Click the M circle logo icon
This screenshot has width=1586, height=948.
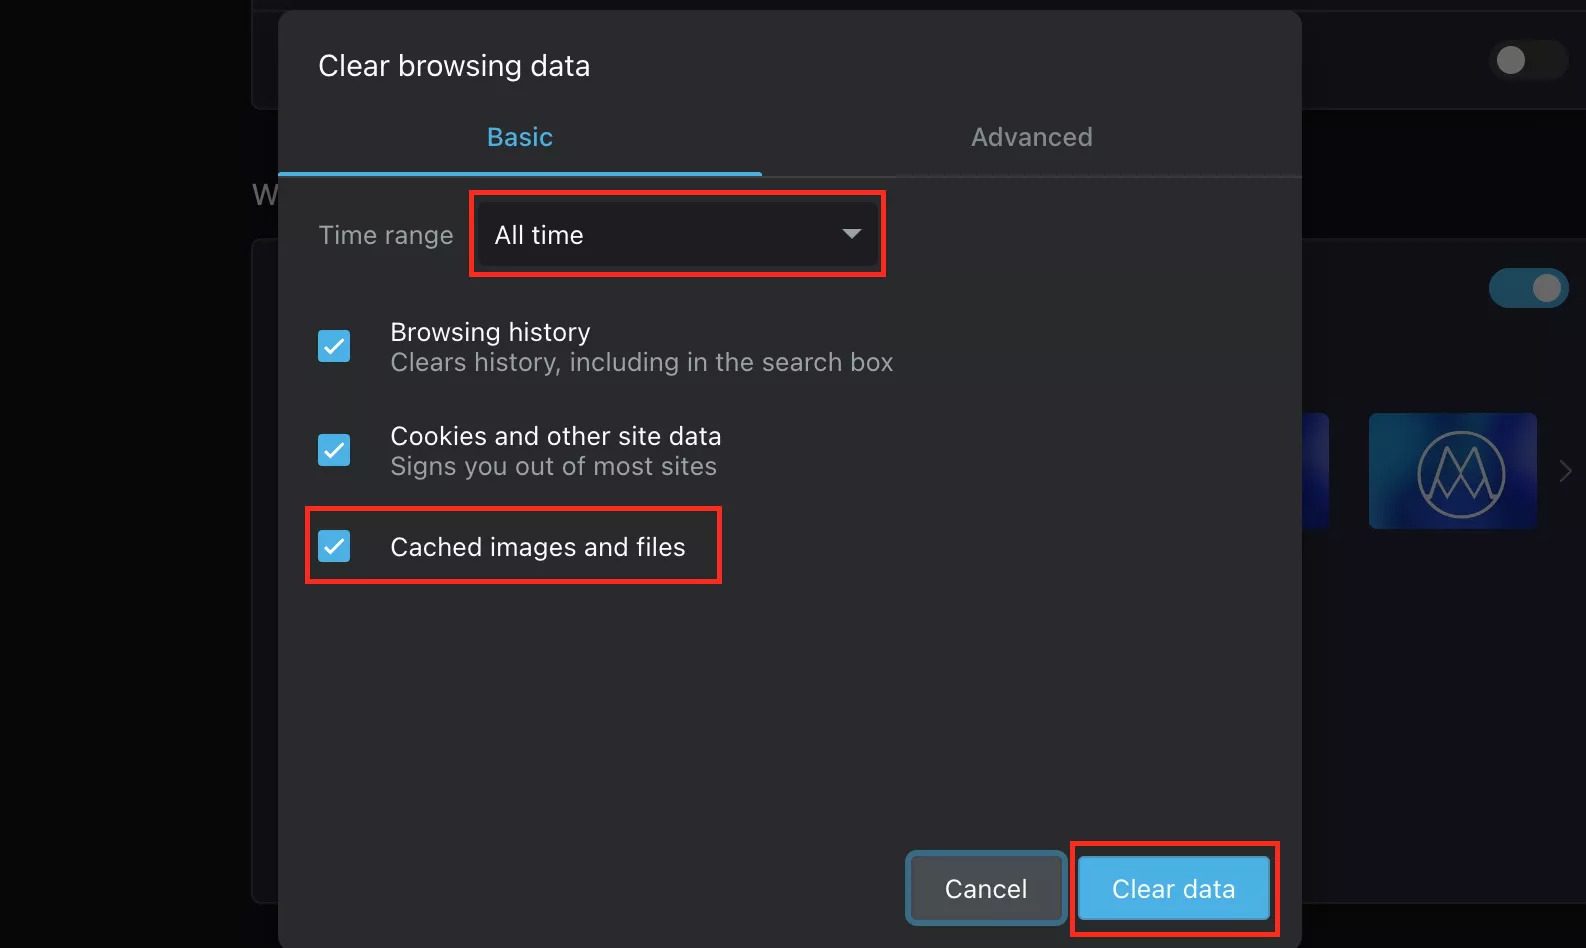(x=1461, y=474)
